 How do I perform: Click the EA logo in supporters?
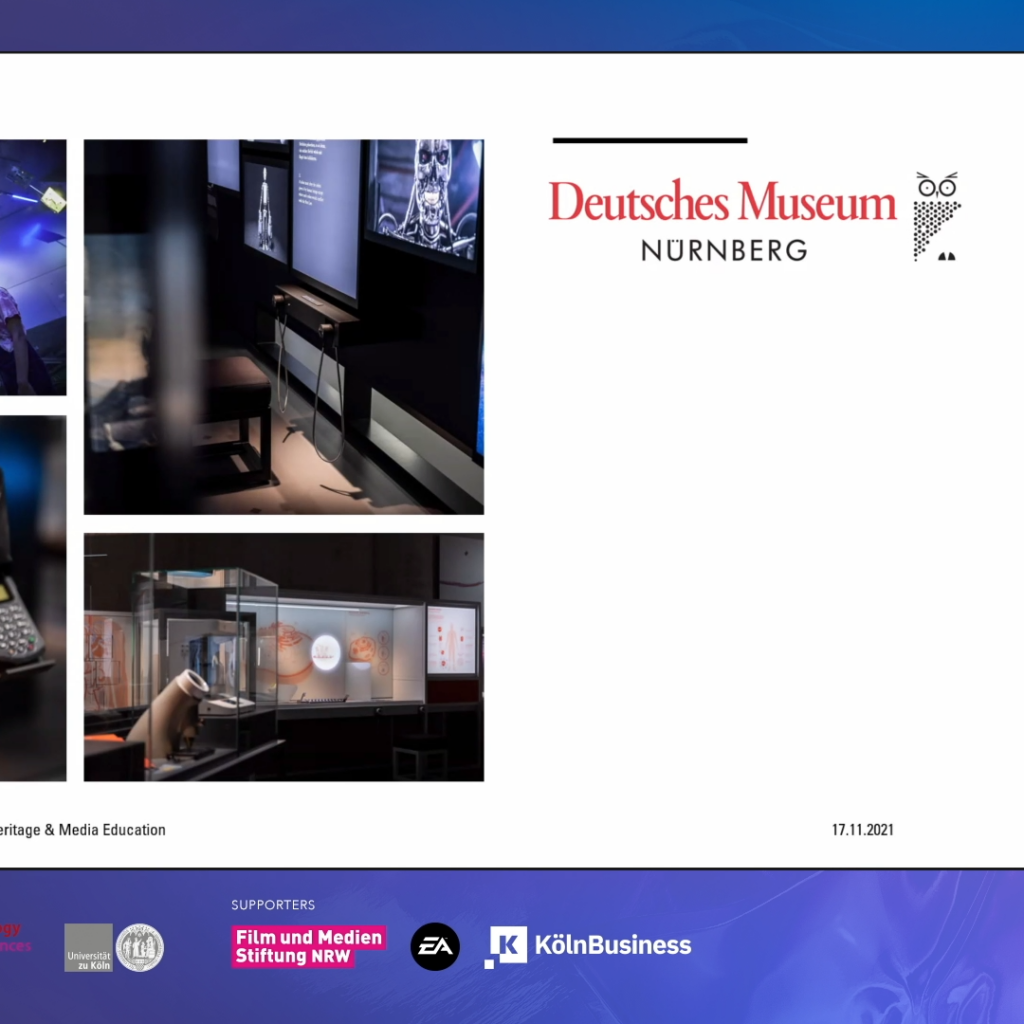point(435,946)
